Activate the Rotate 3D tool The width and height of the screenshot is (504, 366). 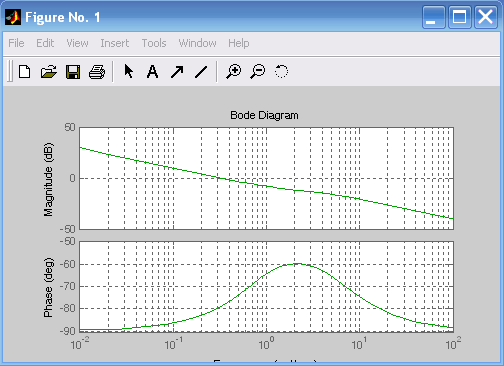point(281,71)
